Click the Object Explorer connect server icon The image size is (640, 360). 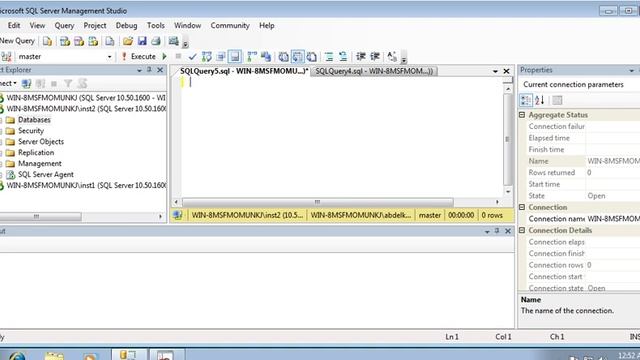(27, 84)
